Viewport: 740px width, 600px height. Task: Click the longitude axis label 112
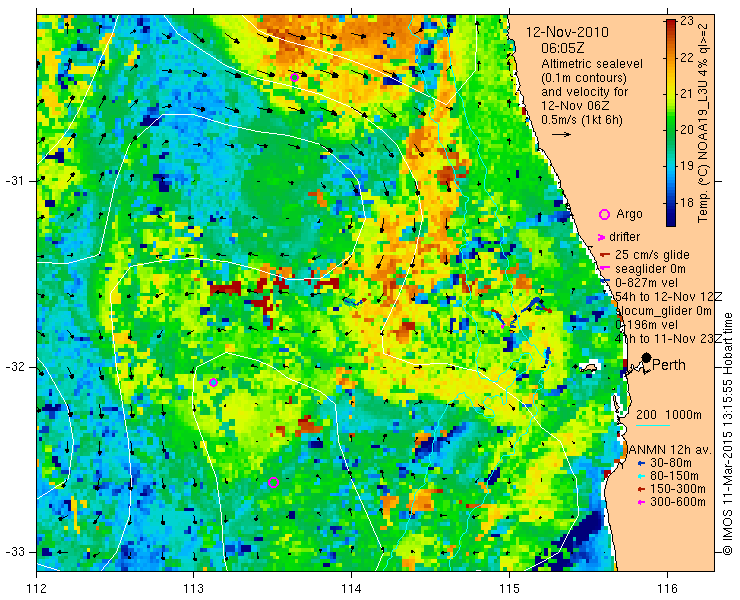36,589
